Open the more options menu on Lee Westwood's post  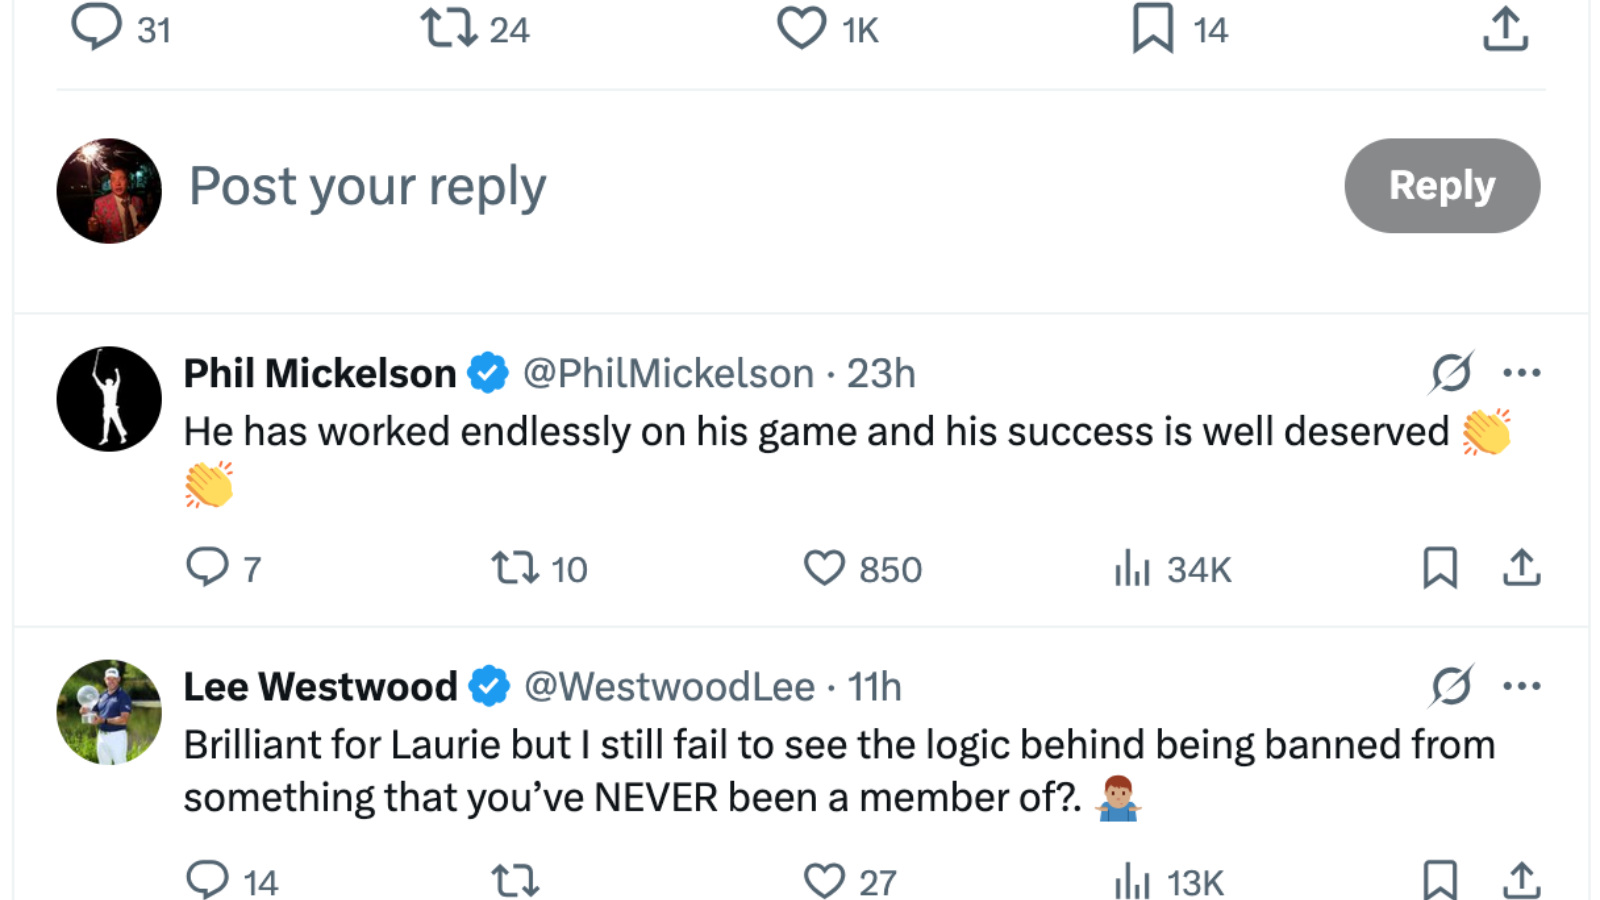(1522, 686)
